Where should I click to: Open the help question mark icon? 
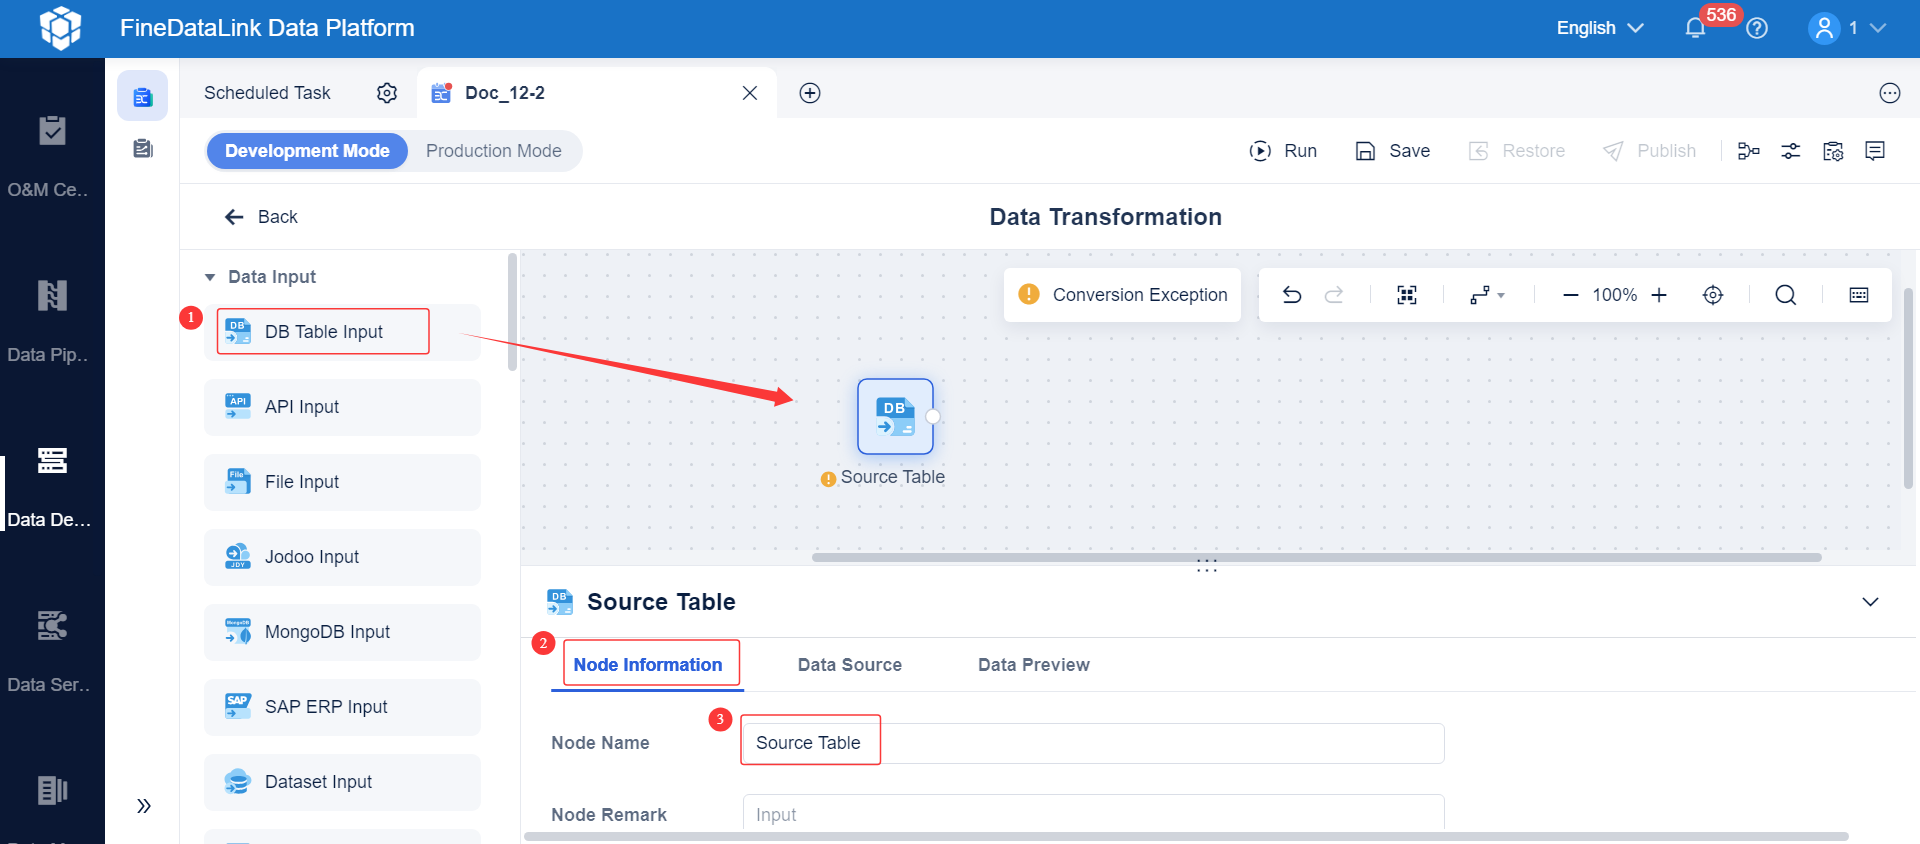point(1757,28)
